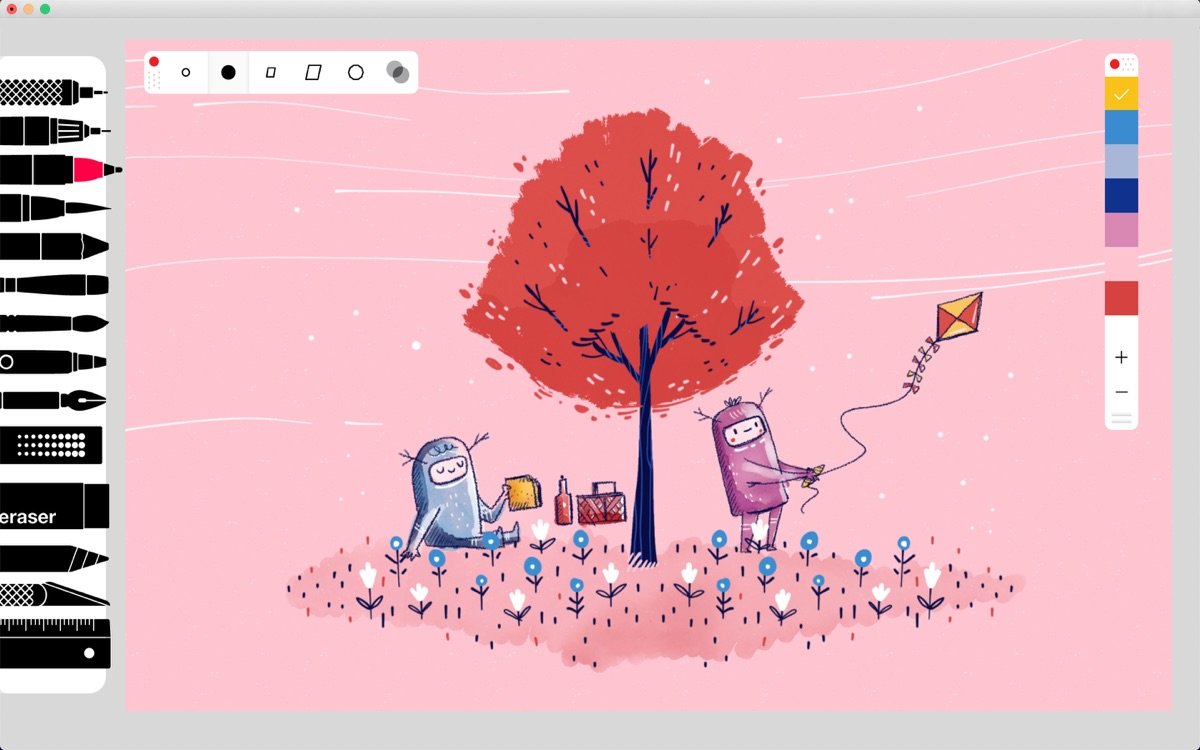
Task: Click the plus button to add color
Action: (x=1121, y=357)
